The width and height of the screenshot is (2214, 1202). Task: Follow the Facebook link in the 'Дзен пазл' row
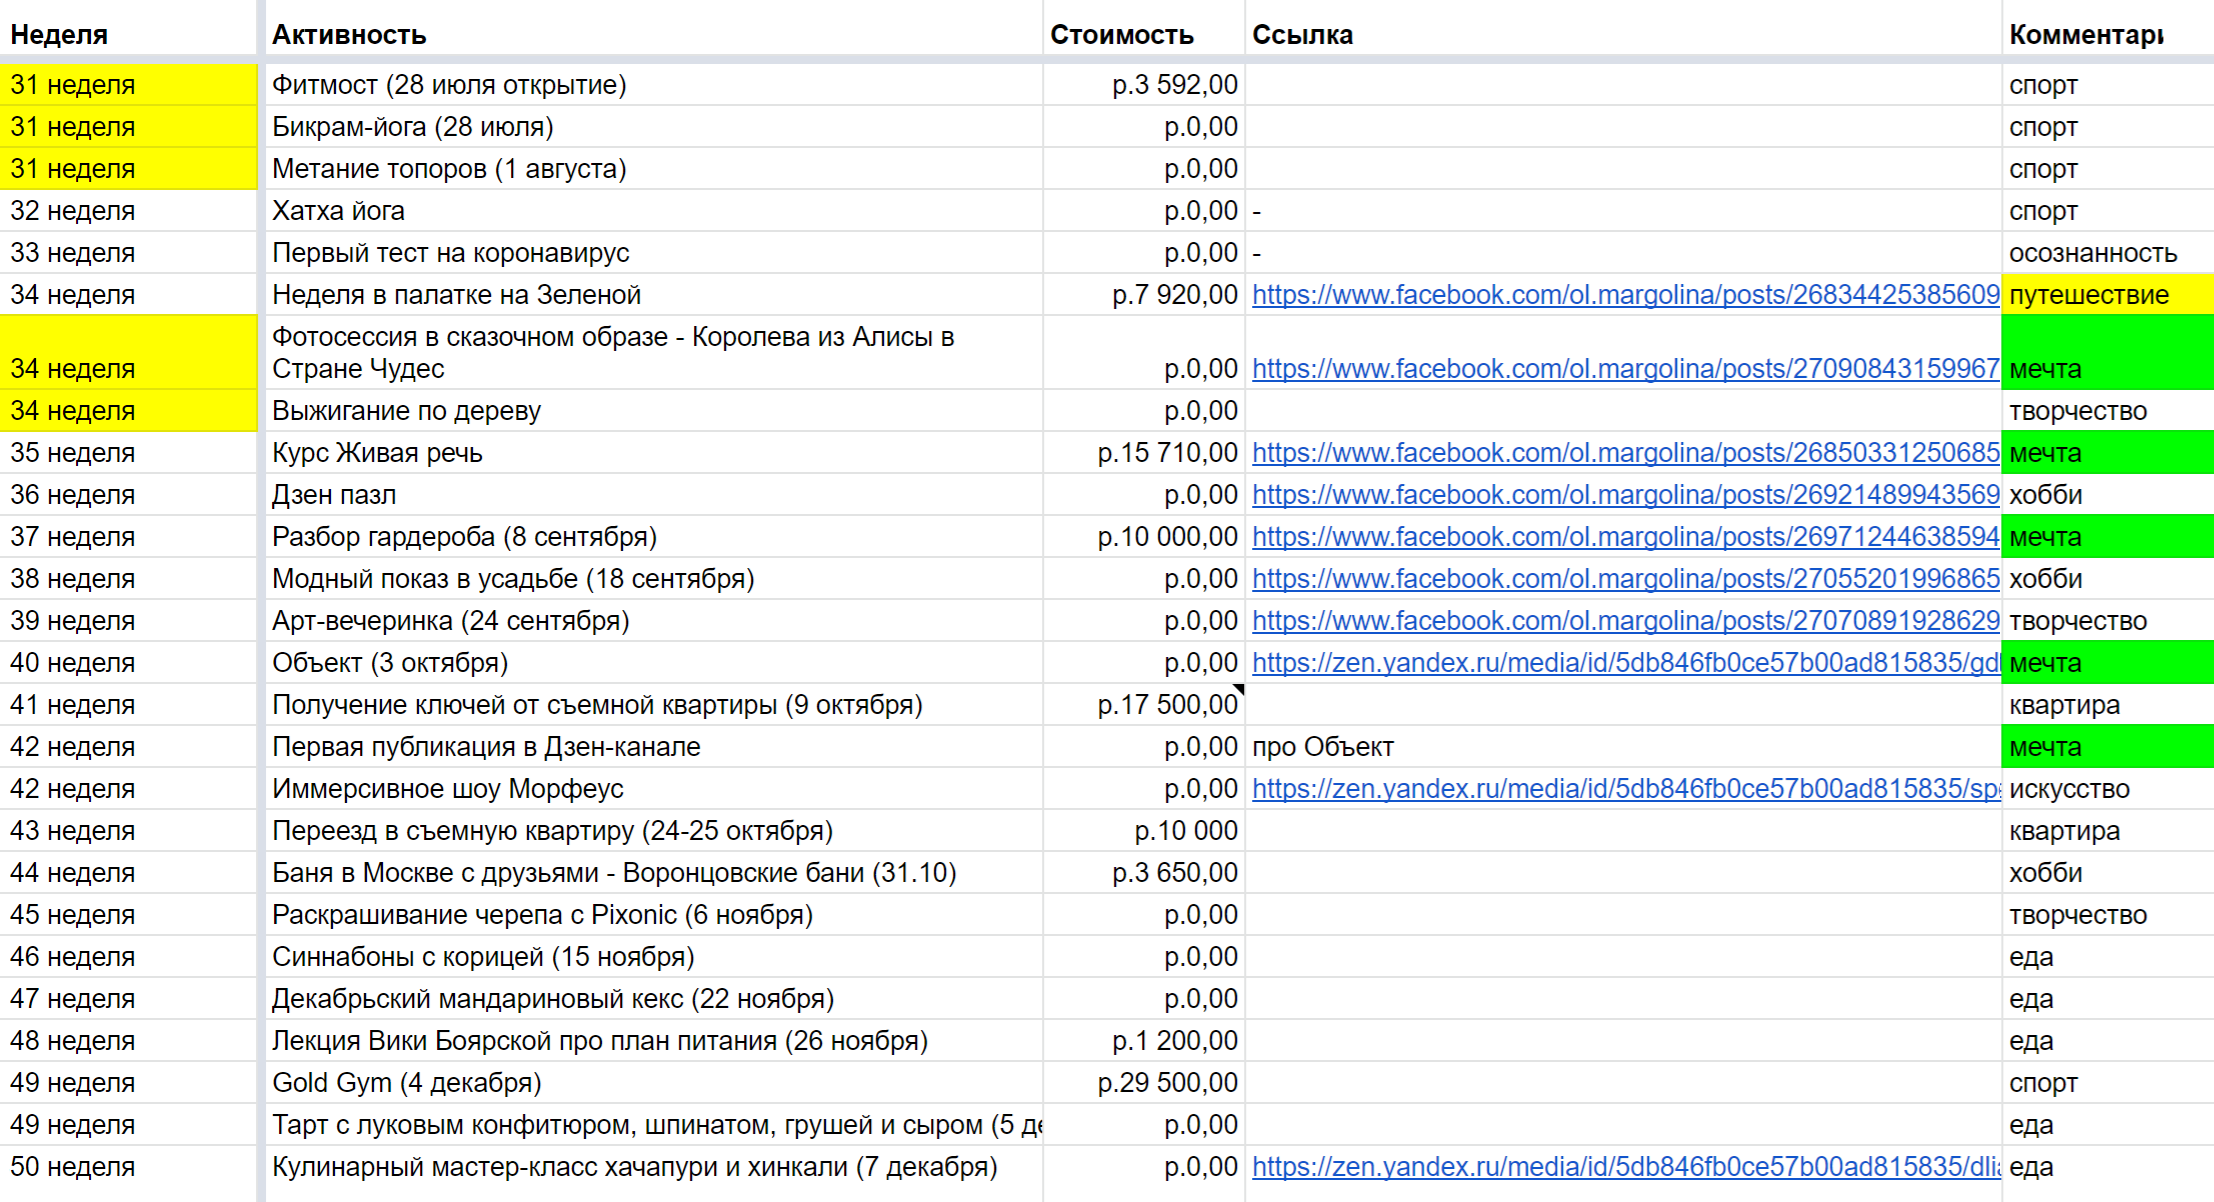pyautogui.click(x=1625, y=495)
